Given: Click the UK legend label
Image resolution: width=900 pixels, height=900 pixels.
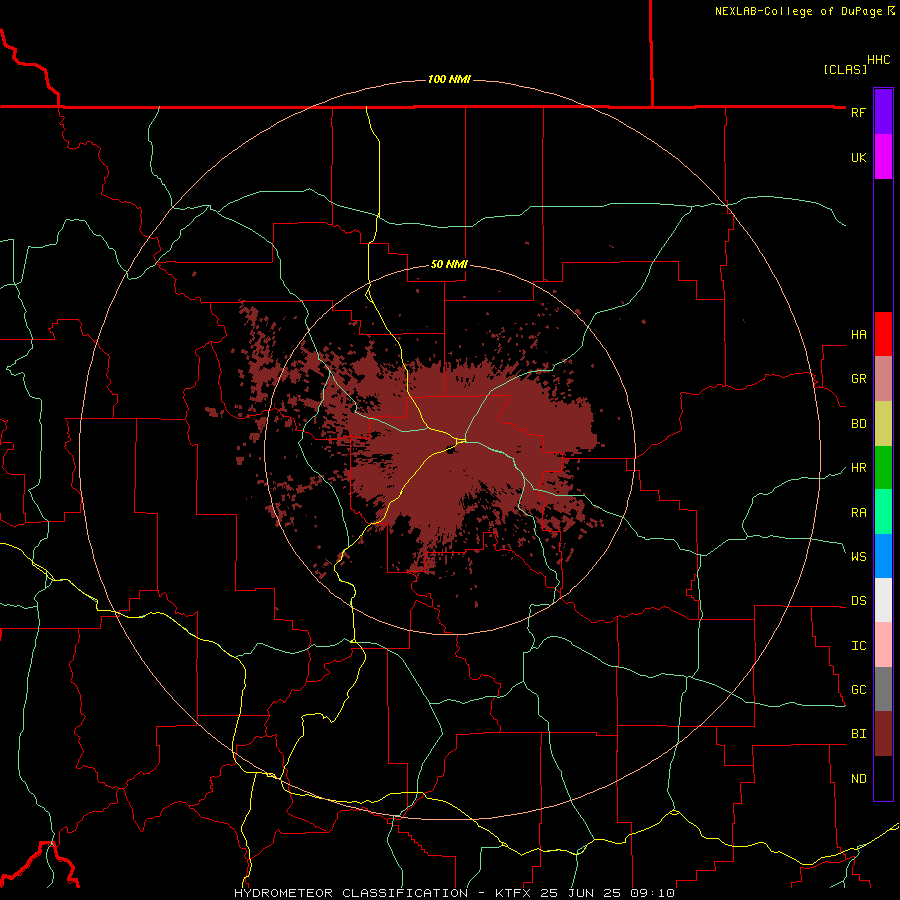Looking at the screenshot, I should click(859, 157).
